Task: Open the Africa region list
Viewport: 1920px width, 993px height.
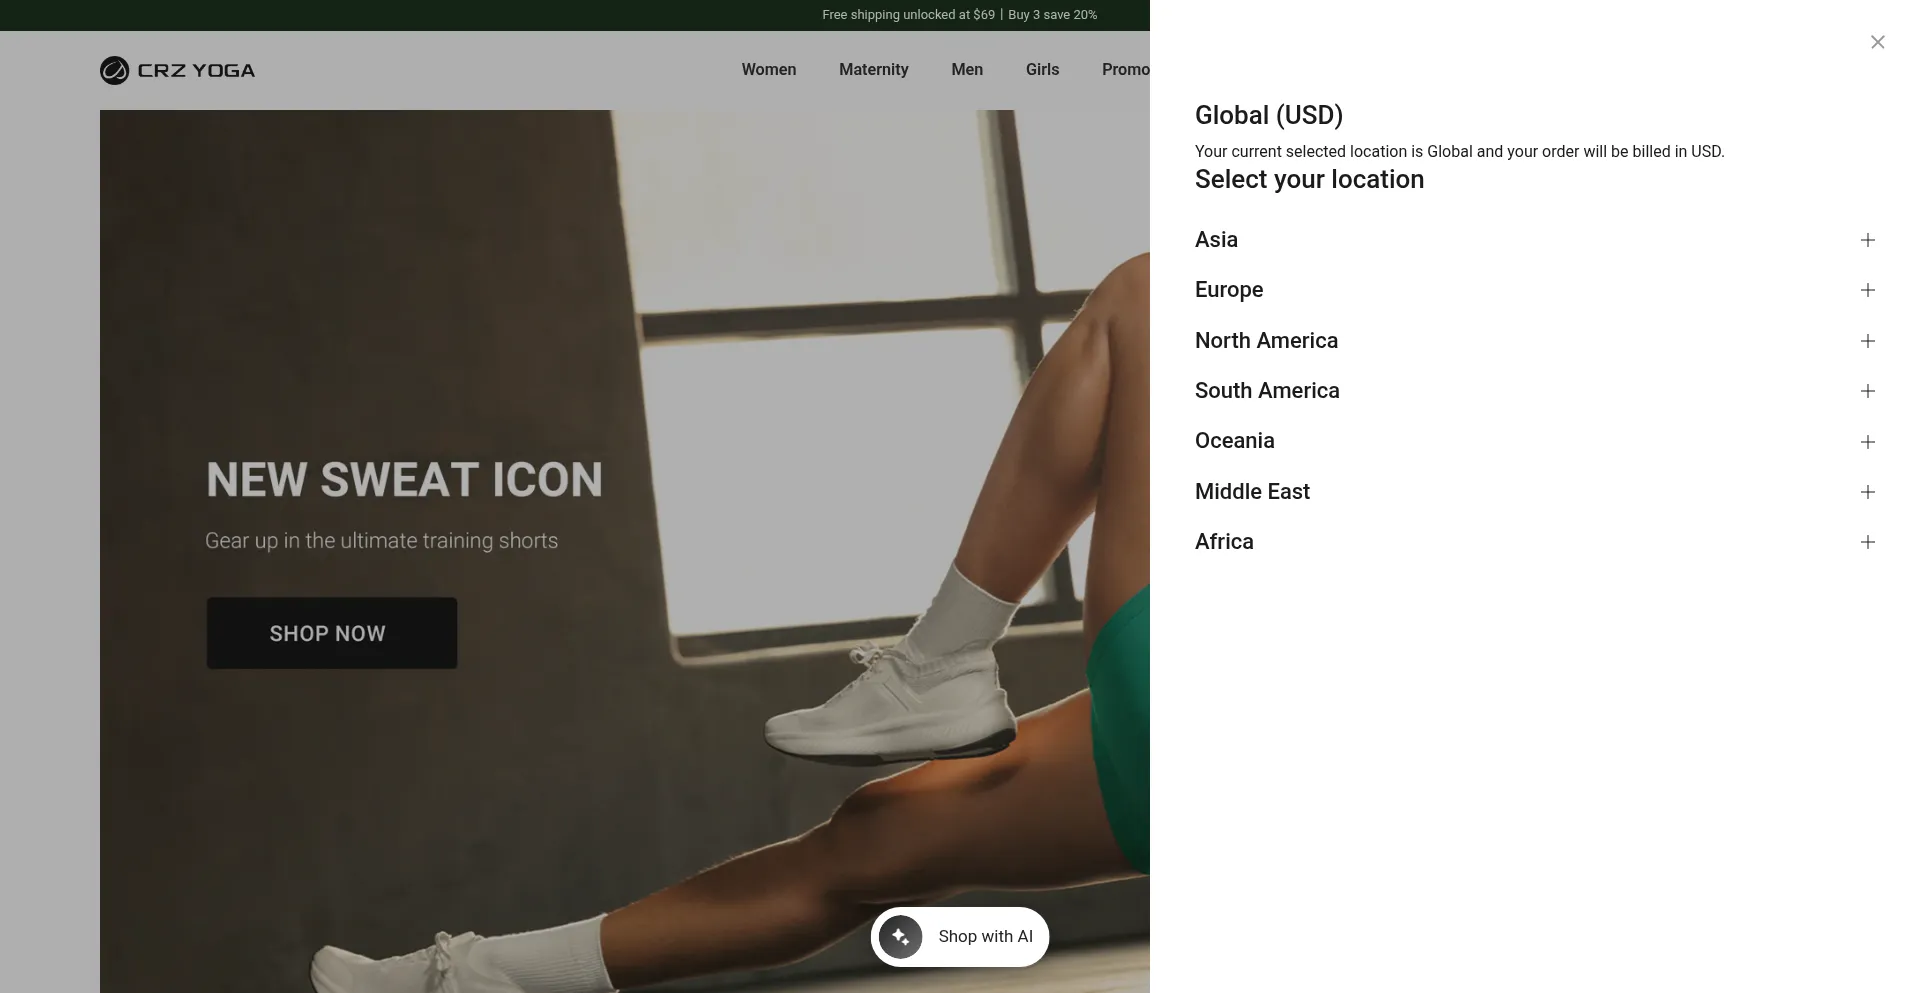Action: (1535, 542)
